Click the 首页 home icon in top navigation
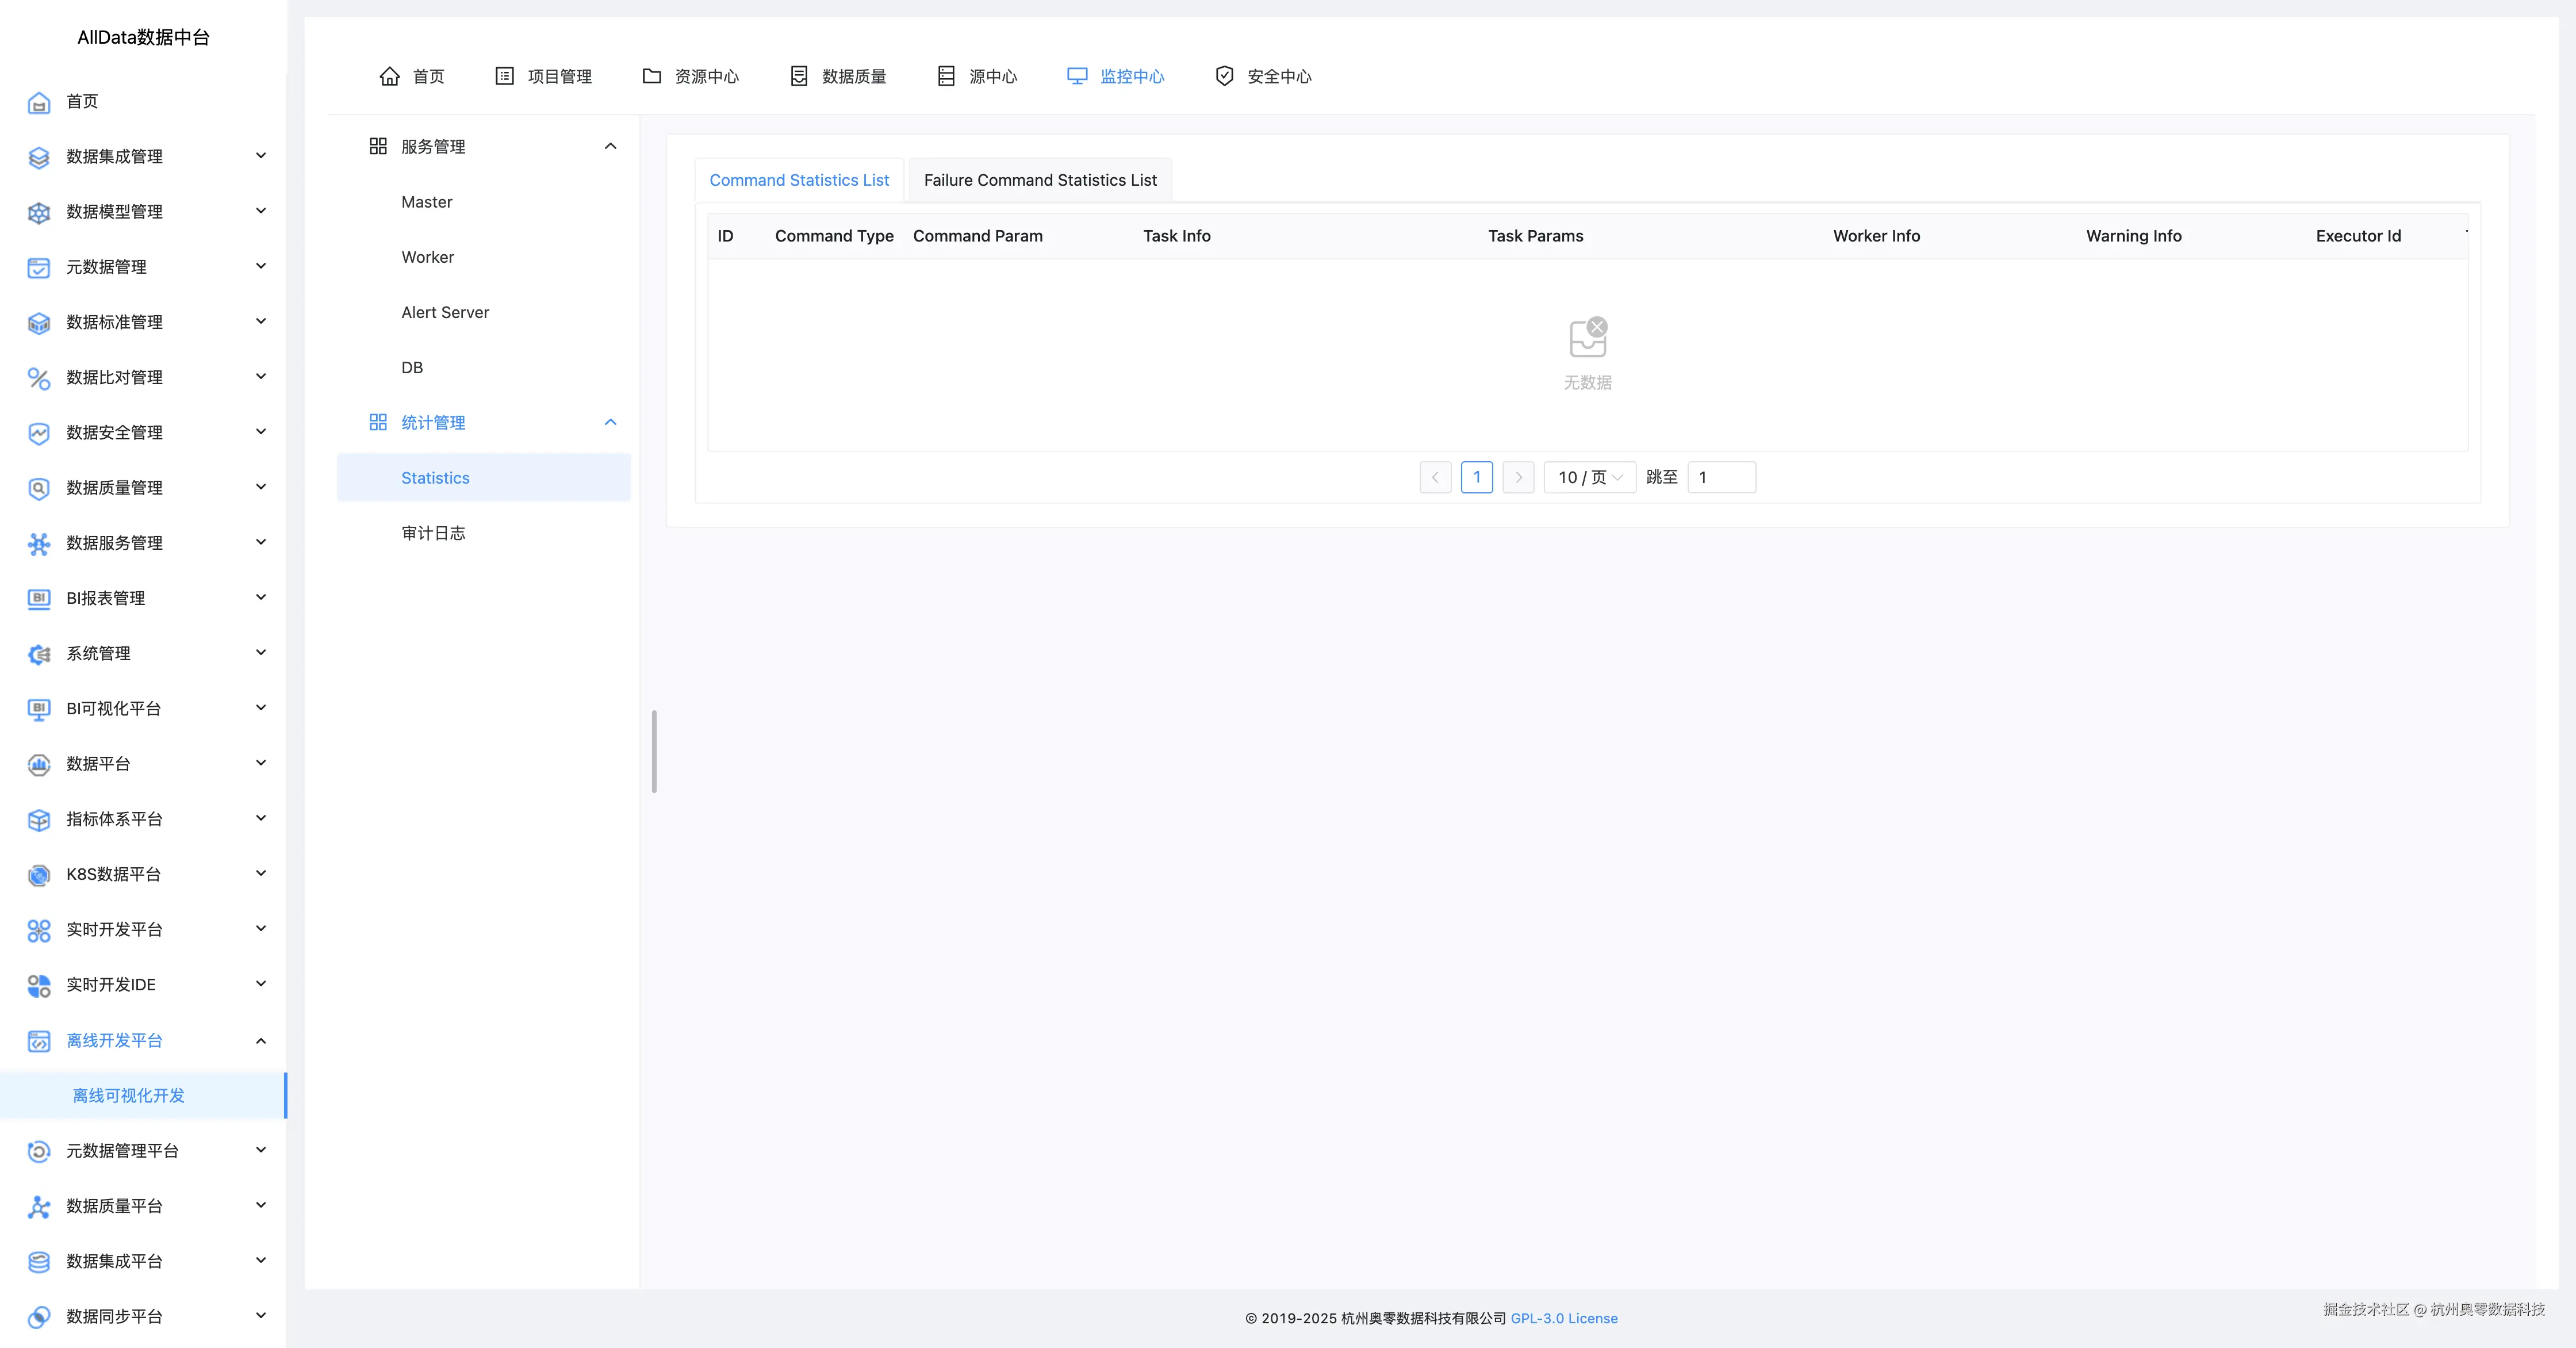Screen dimensions: 2576x1348 389,76
